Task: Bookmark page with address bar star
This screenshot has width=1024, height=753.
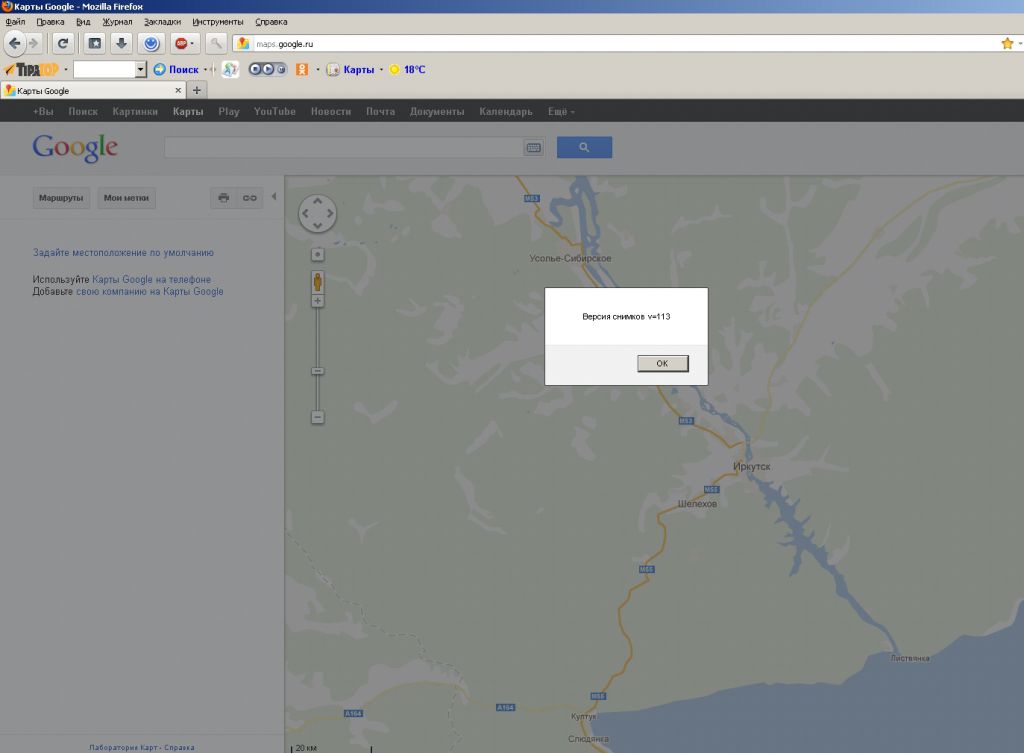Action: (x=1007, y=43)
